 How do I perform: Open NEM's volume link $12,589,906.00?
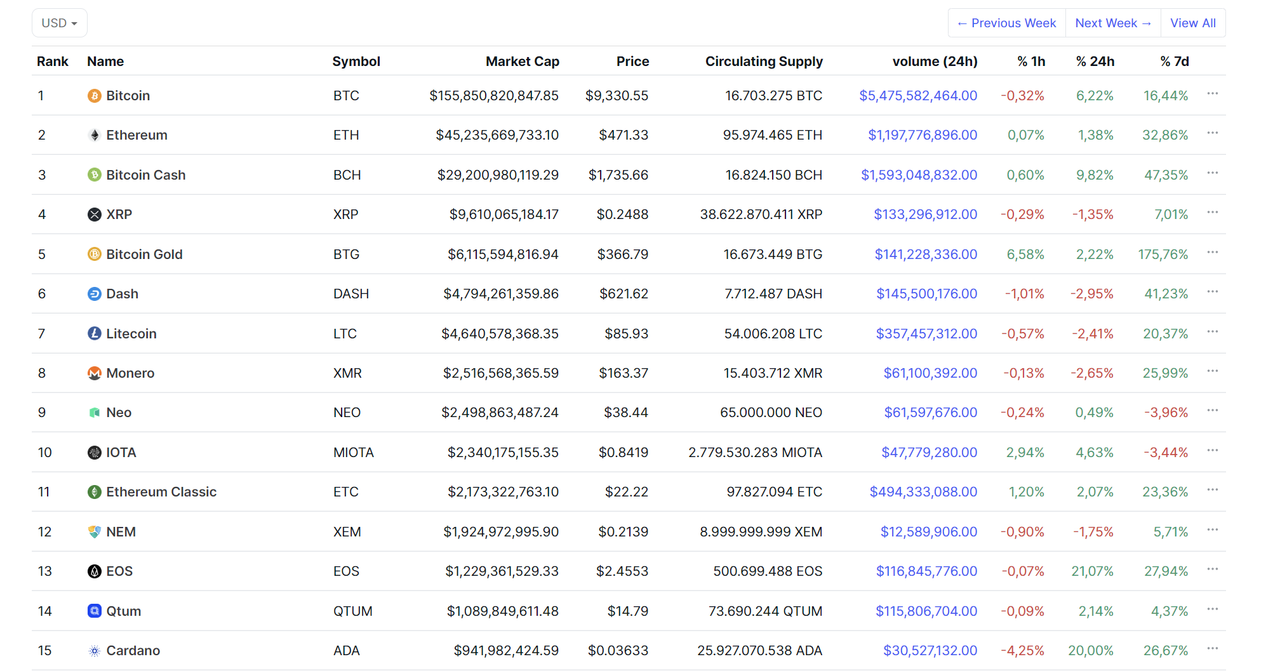[929, 532]
